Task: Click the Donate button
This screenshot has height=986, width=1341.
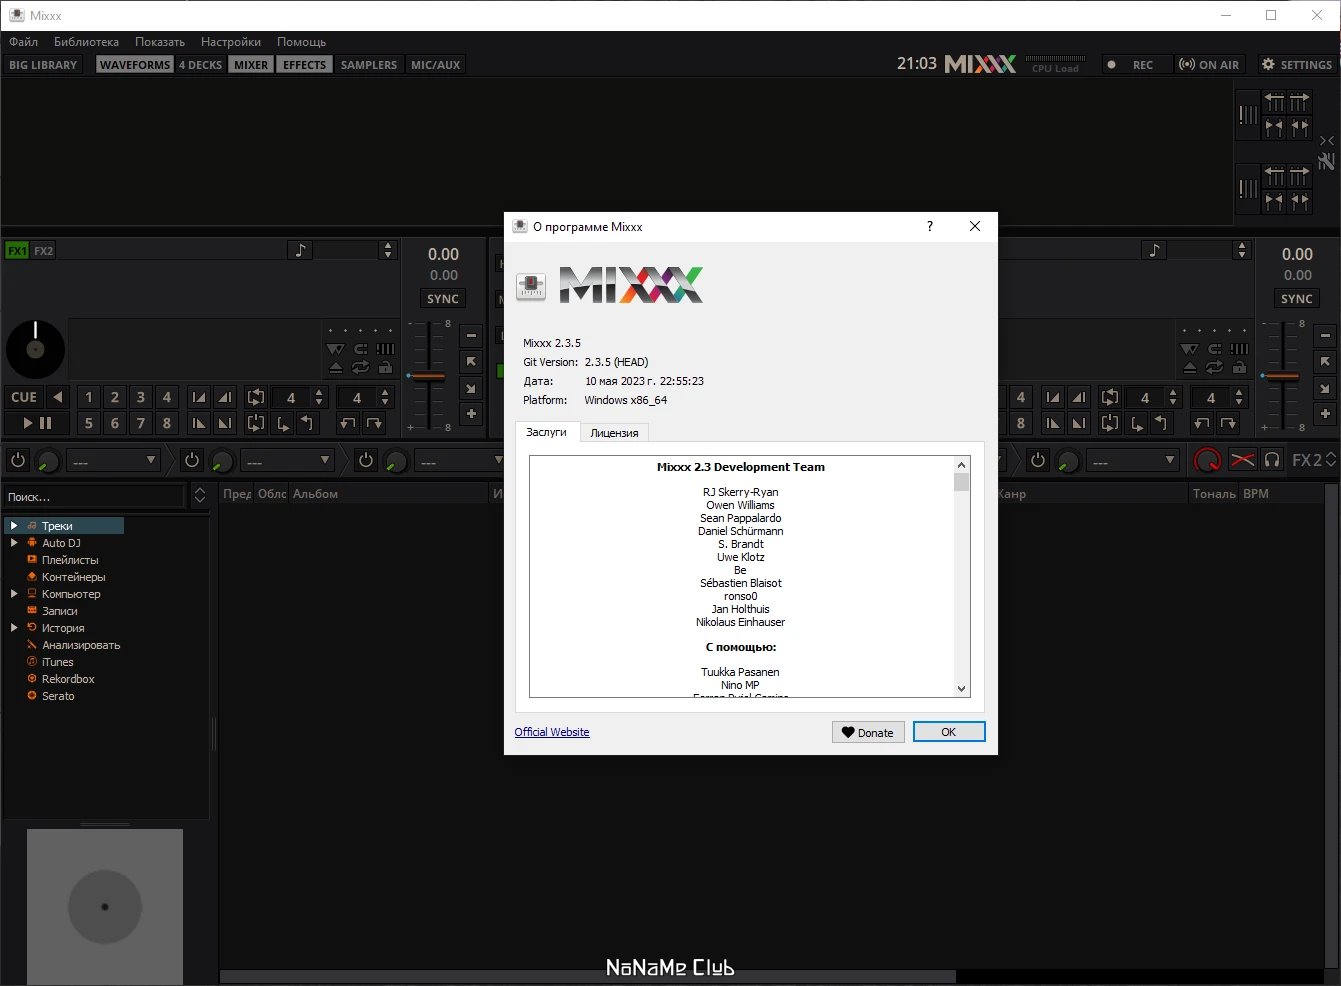Action: pyautogui.click(x=868, y=732)
